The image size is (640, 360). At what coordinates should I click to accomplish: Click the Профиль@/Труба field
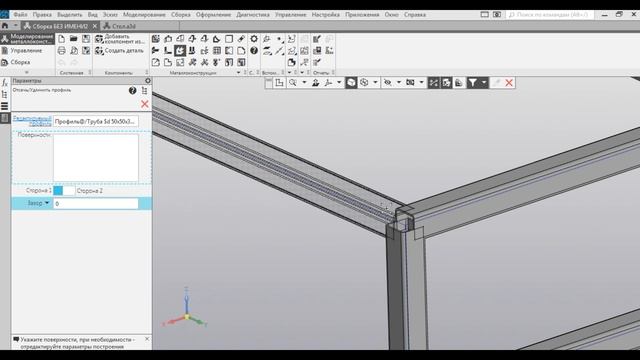[96, 121]
